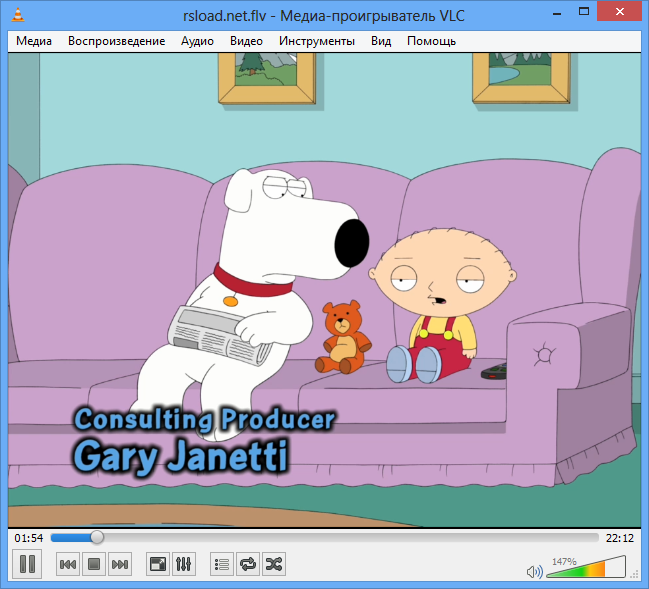Viewport: 649px width, 589px height.
Task: Open the Воспроизведение menu
Action: pos(116,41)
